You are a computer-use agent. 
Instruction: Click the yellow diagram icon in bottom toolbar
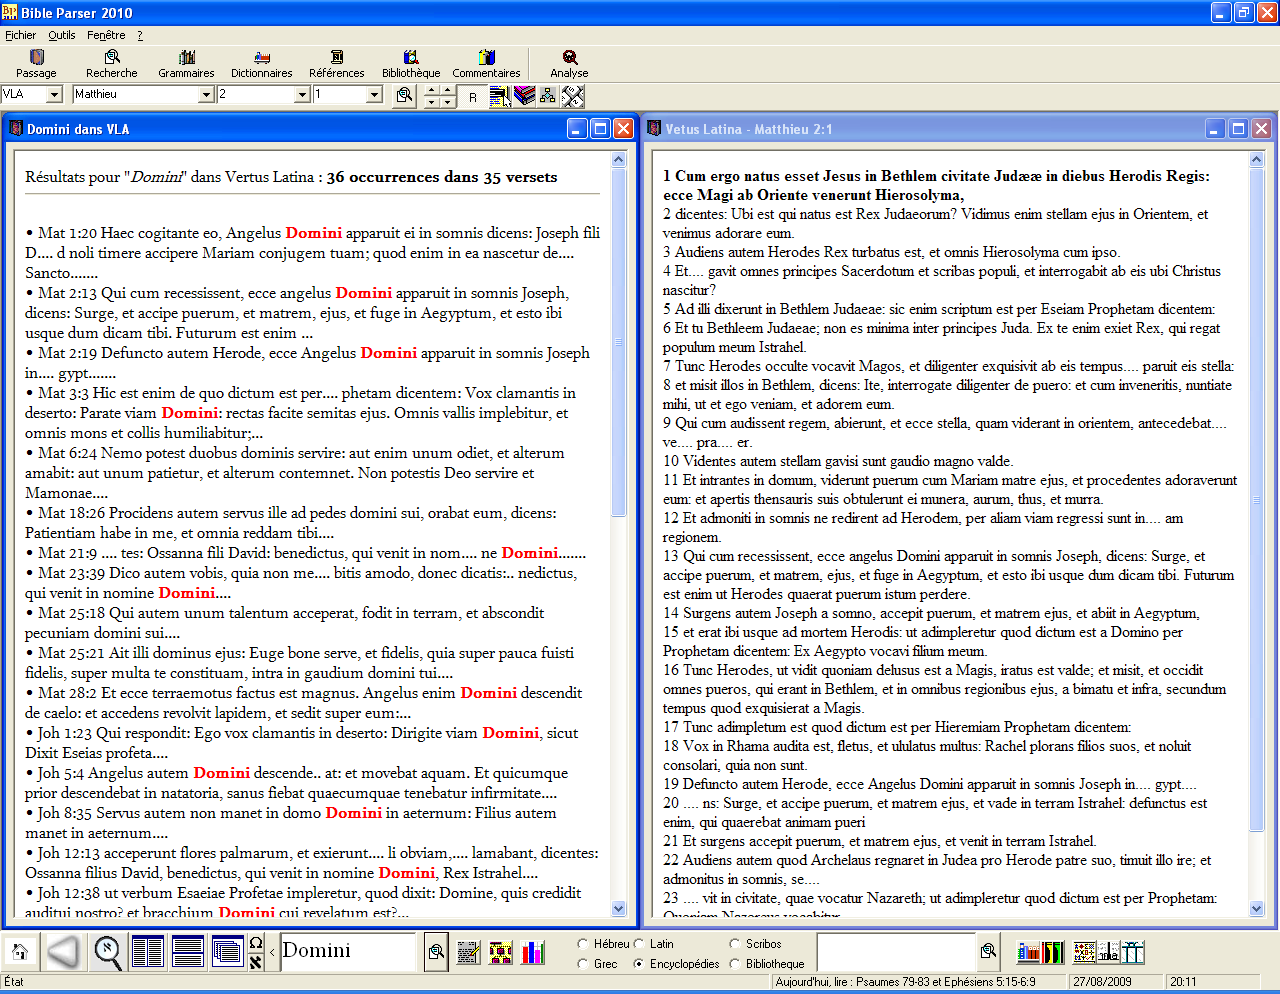501,952
